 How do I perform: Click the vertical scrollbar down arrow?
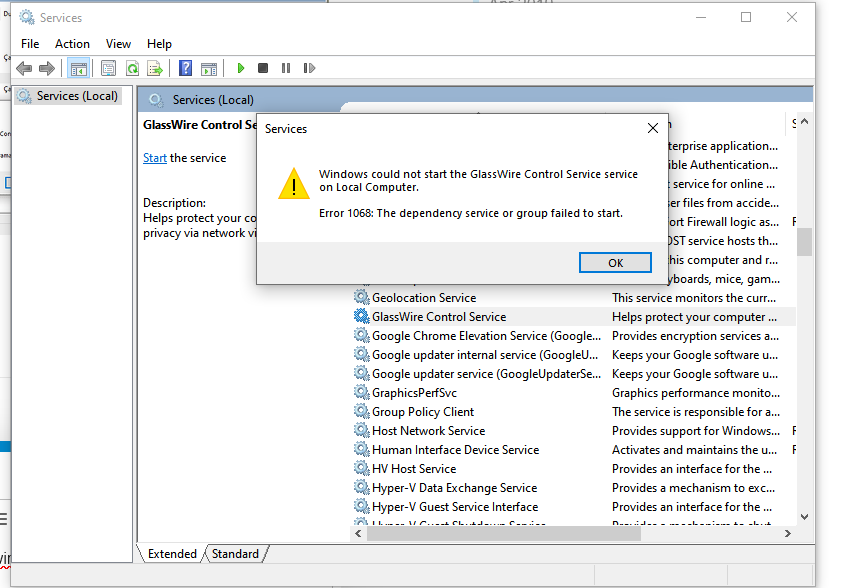804,517
